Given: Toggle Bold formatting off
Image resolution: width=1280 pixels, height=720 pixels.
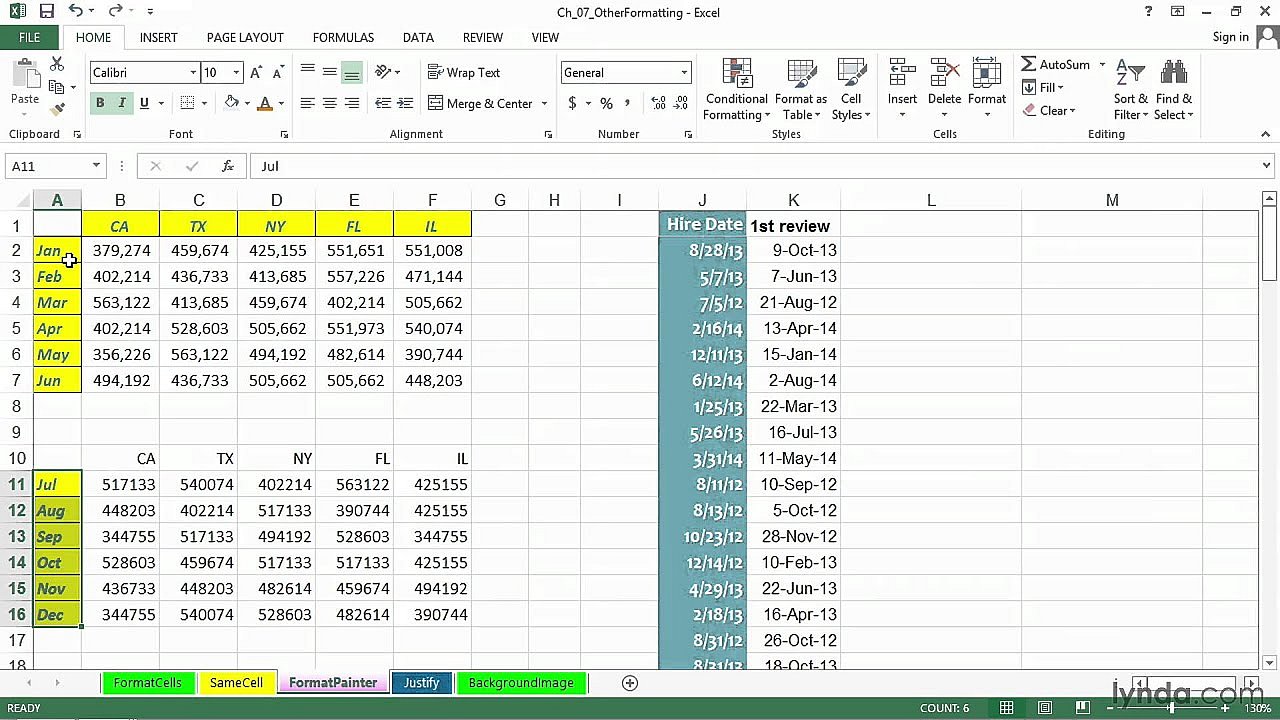Looking at the screenshot, I should click(100, 103).
